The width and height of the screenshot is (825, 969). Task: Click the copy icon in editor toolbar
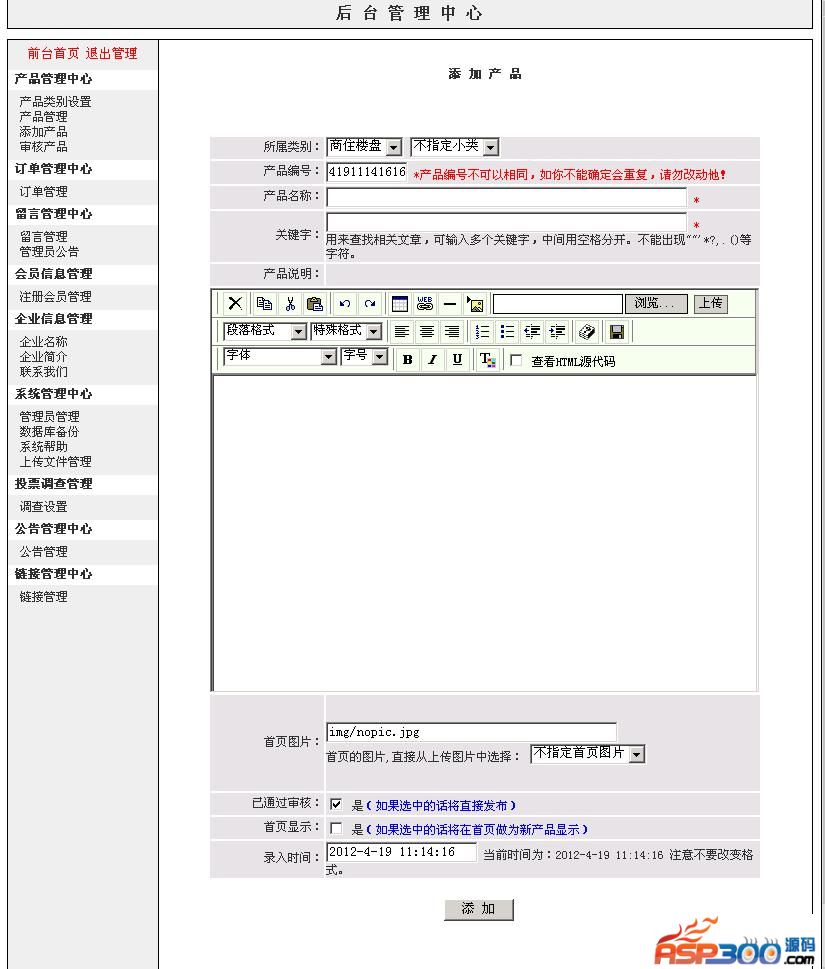coord(264,303)
